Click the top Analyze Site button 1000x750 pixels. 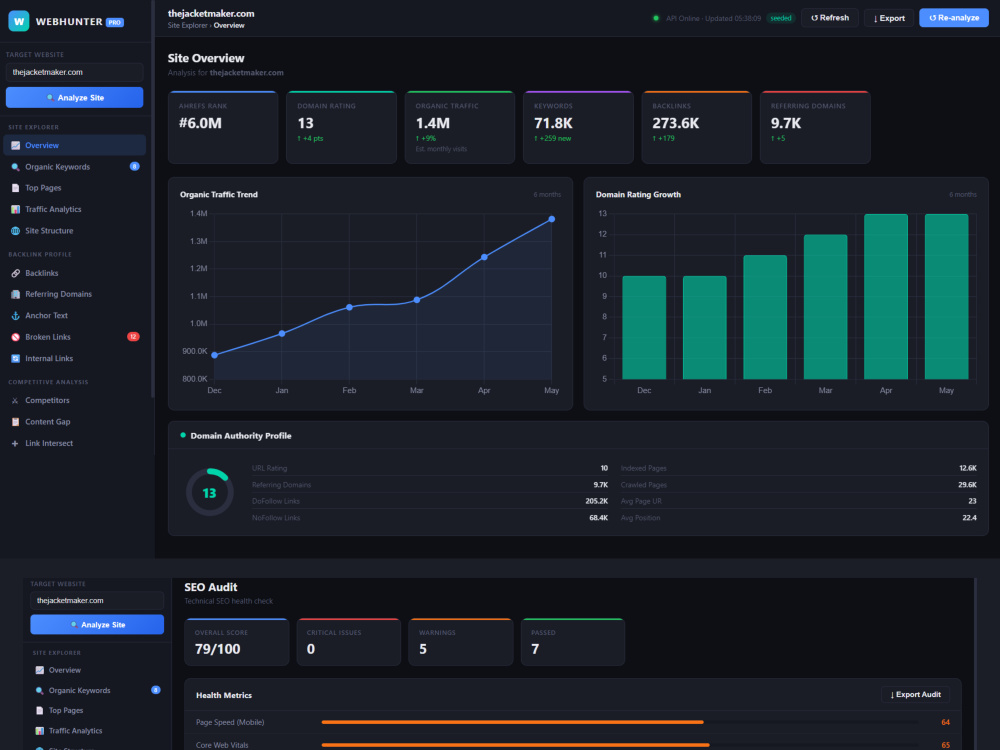tap(75, 98)
